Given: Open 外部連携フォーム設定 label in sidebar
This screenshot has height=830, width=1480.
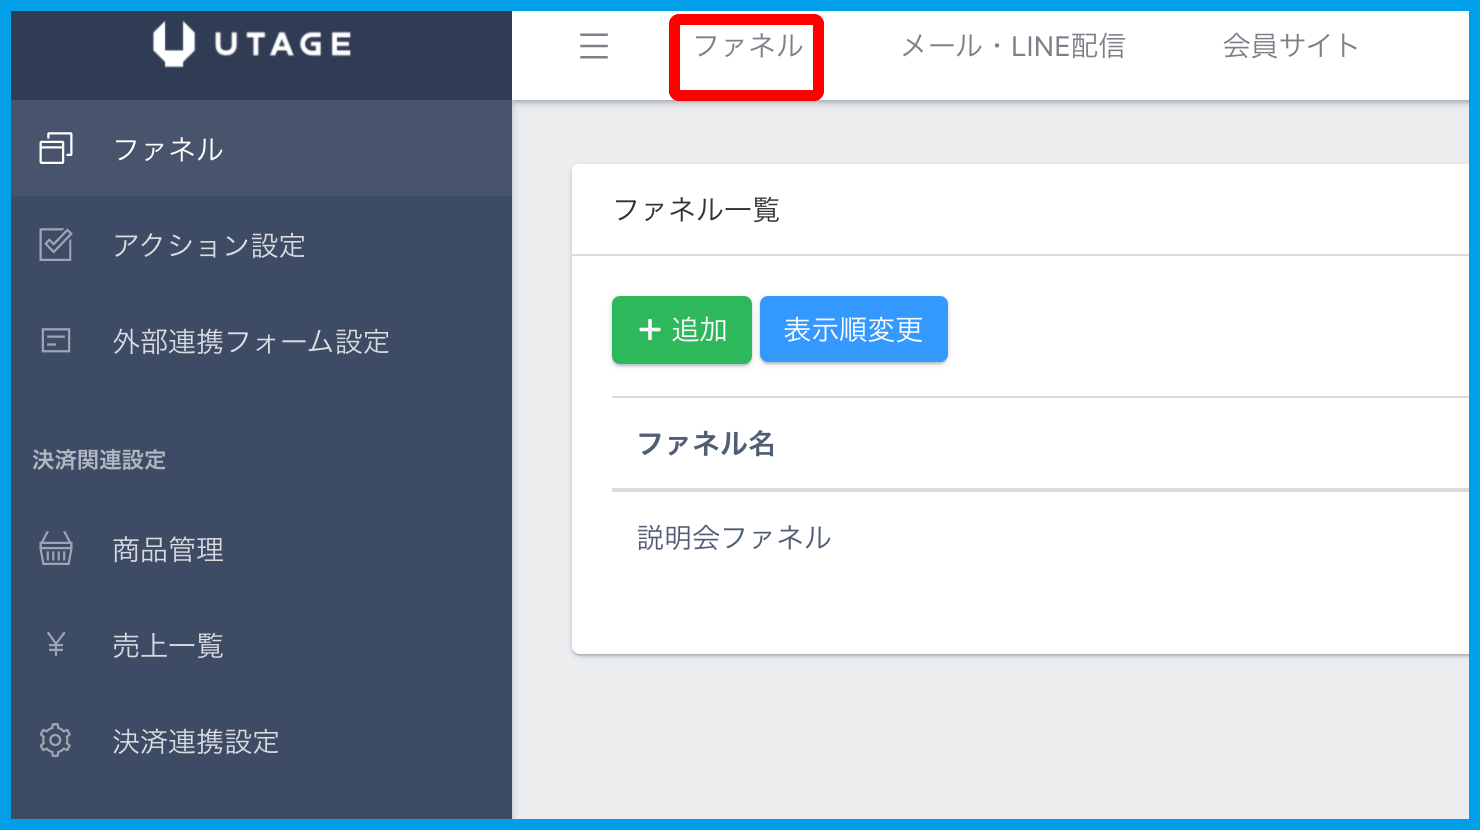Looking at the screenshot, I should coord(251,342).
